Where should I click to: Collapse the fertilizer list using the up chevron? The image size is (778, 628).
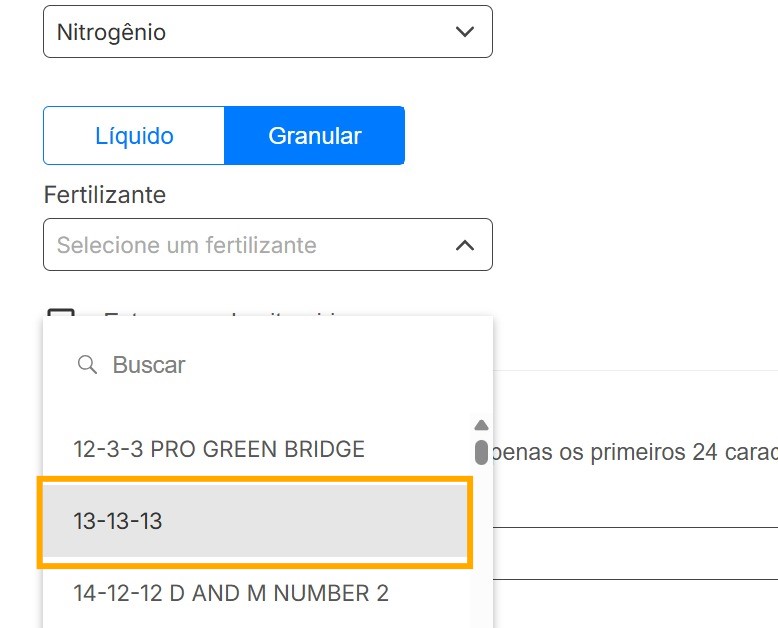click(x=465, y=245)
